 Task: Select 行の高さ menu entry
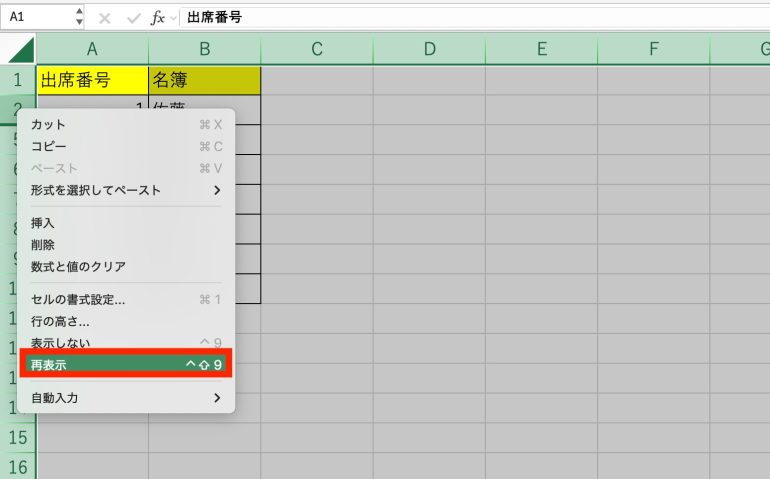click(x=60, y=321)
